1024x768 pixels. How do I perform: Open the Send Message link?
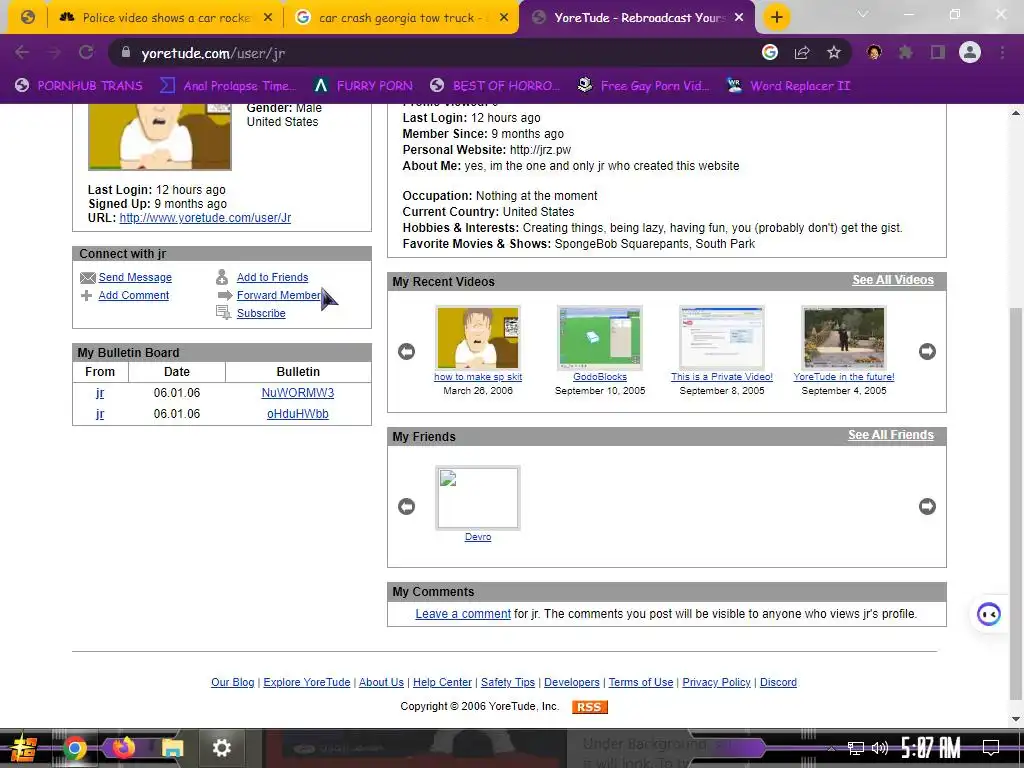135,278
